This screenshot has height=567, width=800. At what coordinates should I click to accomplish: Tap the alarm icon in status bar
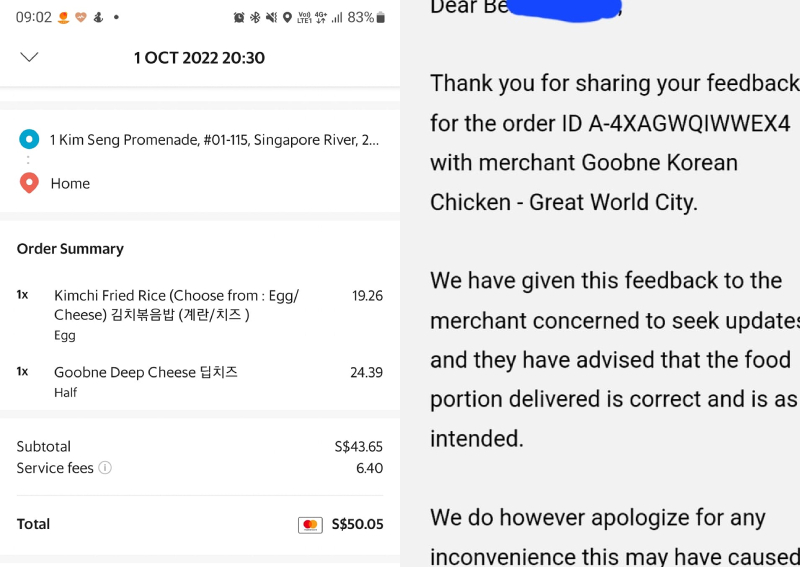tap(239, 18)
